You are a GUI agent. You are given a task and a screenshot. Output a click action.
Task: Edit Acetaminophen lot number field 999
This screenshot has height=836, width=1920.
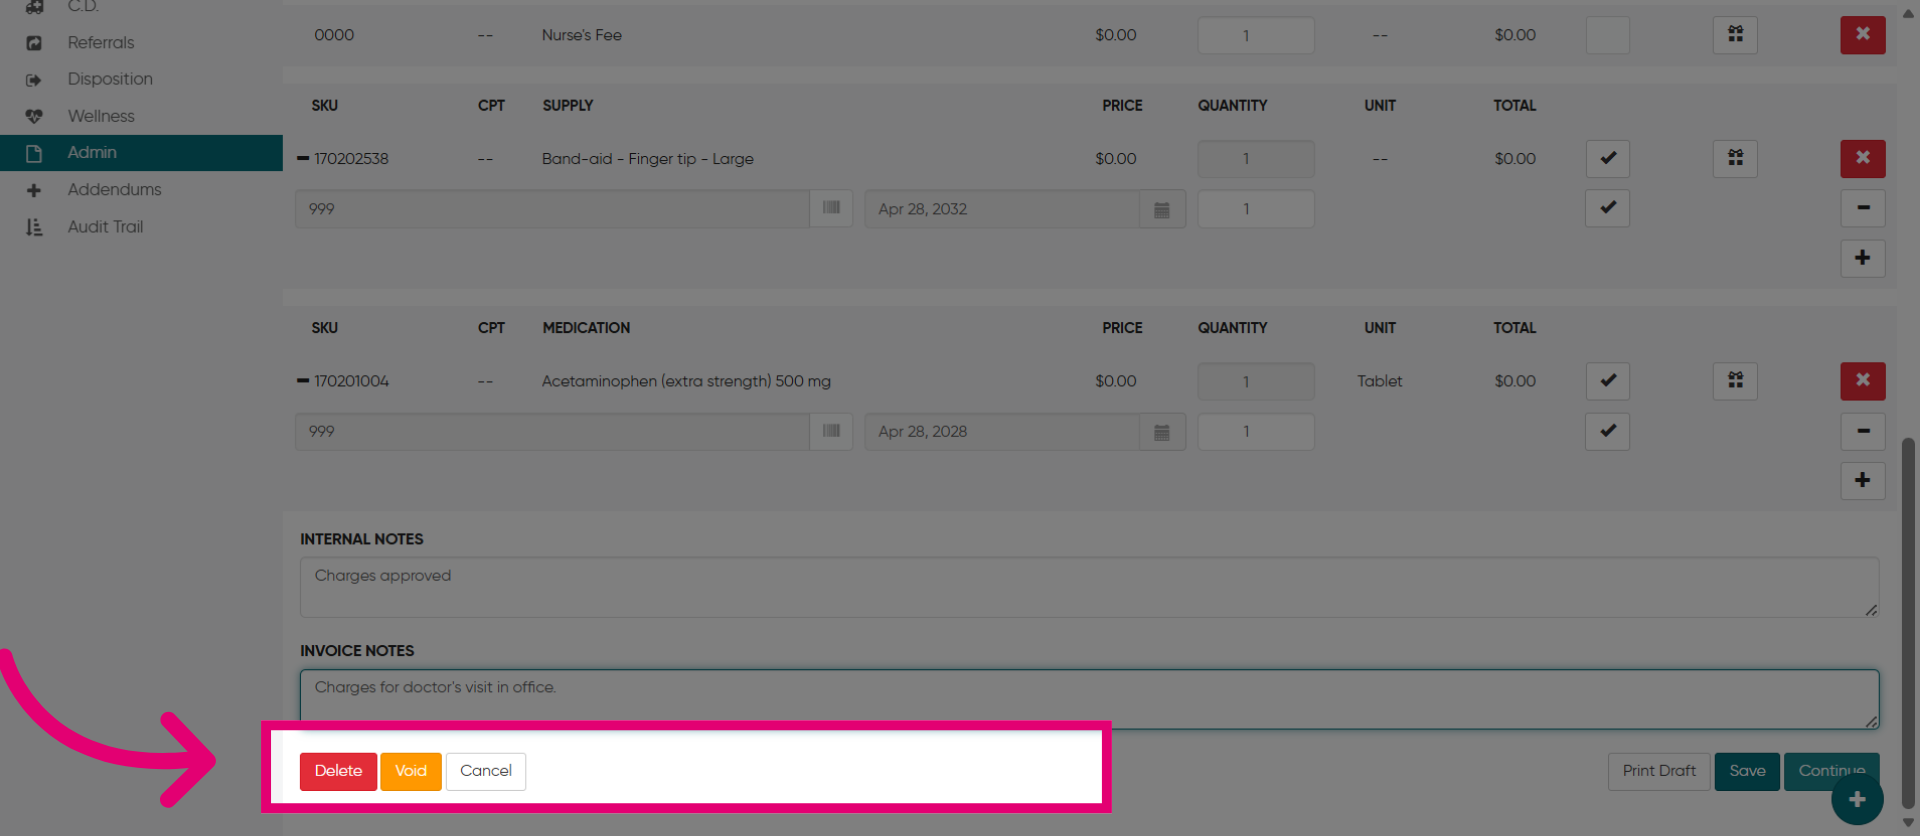click(x=552, y=432)
